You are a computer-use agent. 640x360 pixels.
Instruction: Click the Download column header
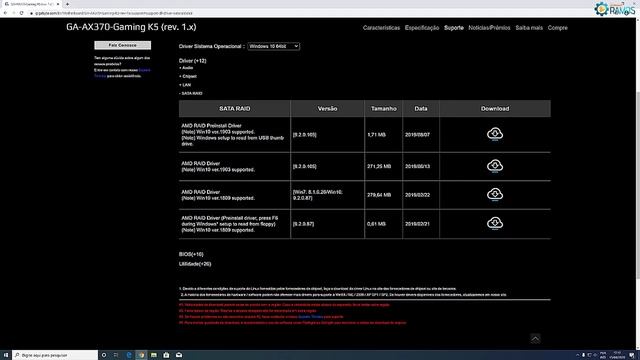point(495,109)
